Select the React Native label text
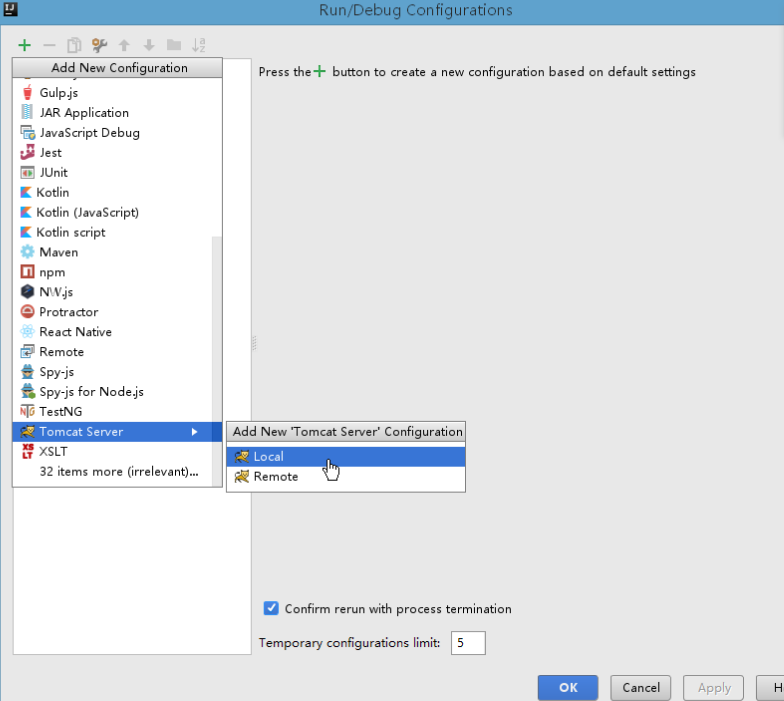 (x=76, y=332)
